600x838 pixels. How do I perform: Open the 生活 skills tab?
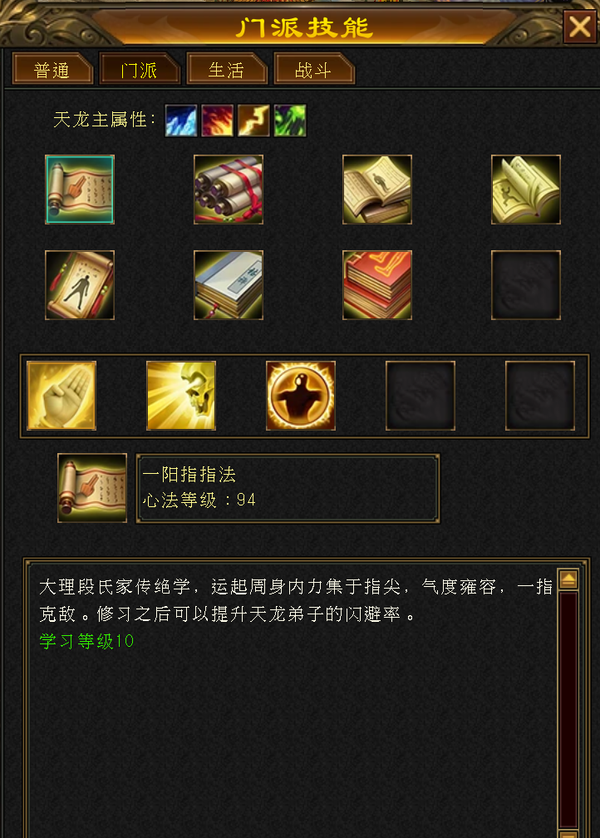tap(226, 69)
